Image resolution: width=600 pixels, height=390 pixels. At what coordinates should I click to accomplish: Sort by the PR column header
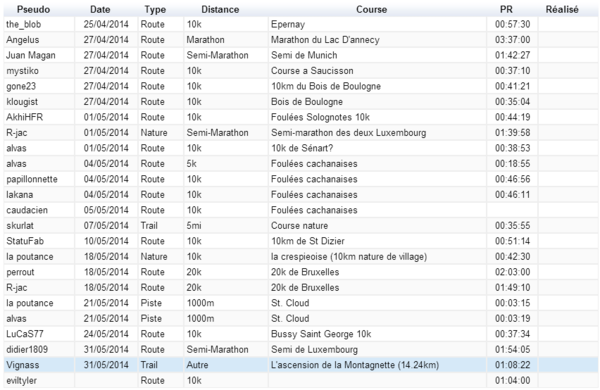point(506,9)
